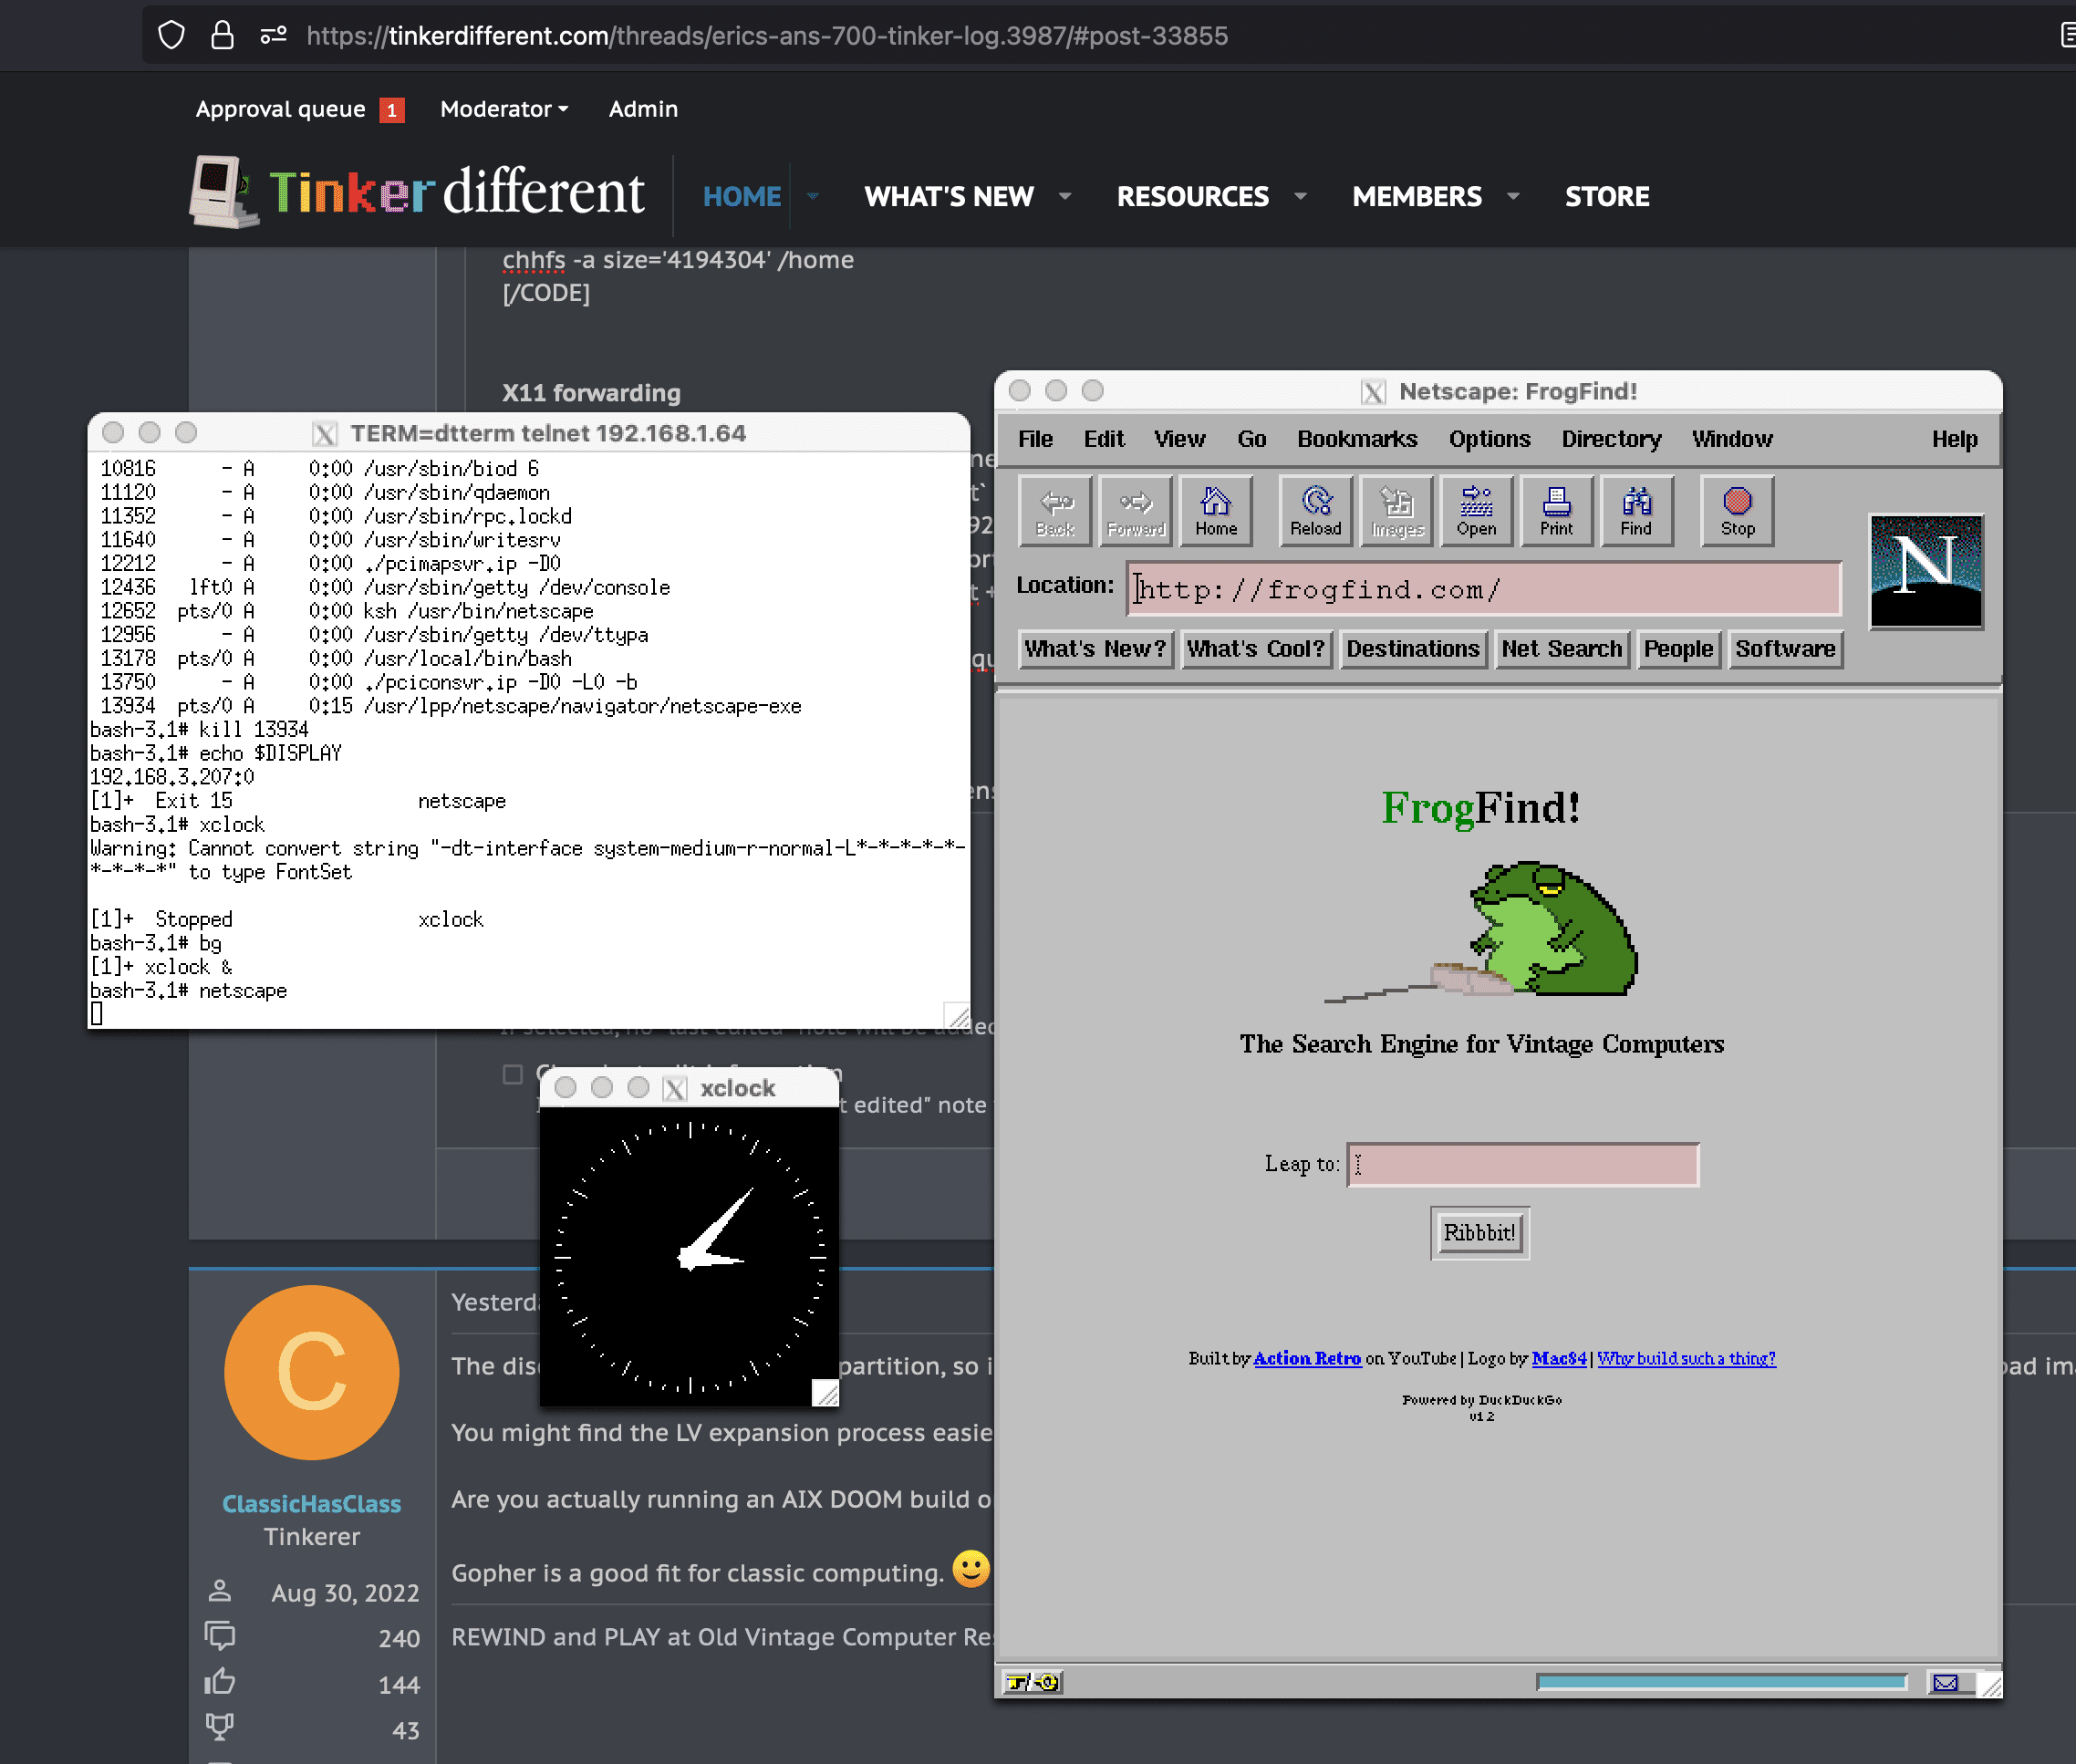Click the security key icon in Netscape status bar
The width and height of the screenshot is (2076, 1764).
(1033, 1682)
